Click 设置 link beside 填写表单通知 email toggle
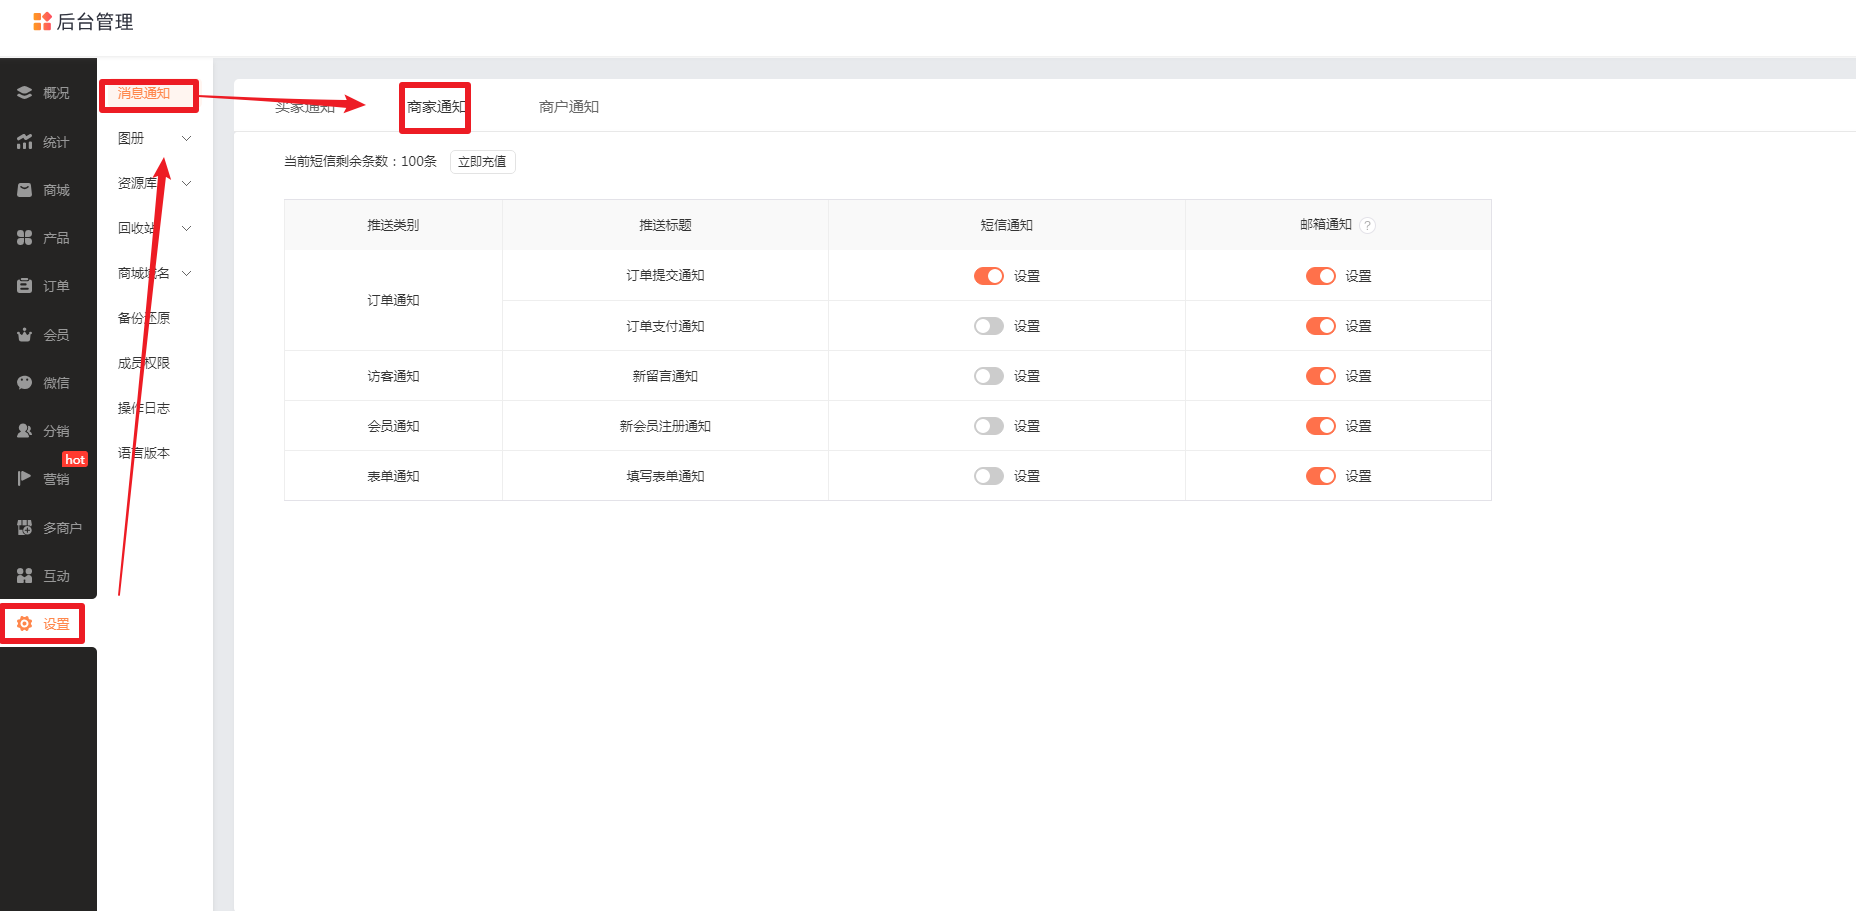Screen dimensions: 1856x911 1358,477
